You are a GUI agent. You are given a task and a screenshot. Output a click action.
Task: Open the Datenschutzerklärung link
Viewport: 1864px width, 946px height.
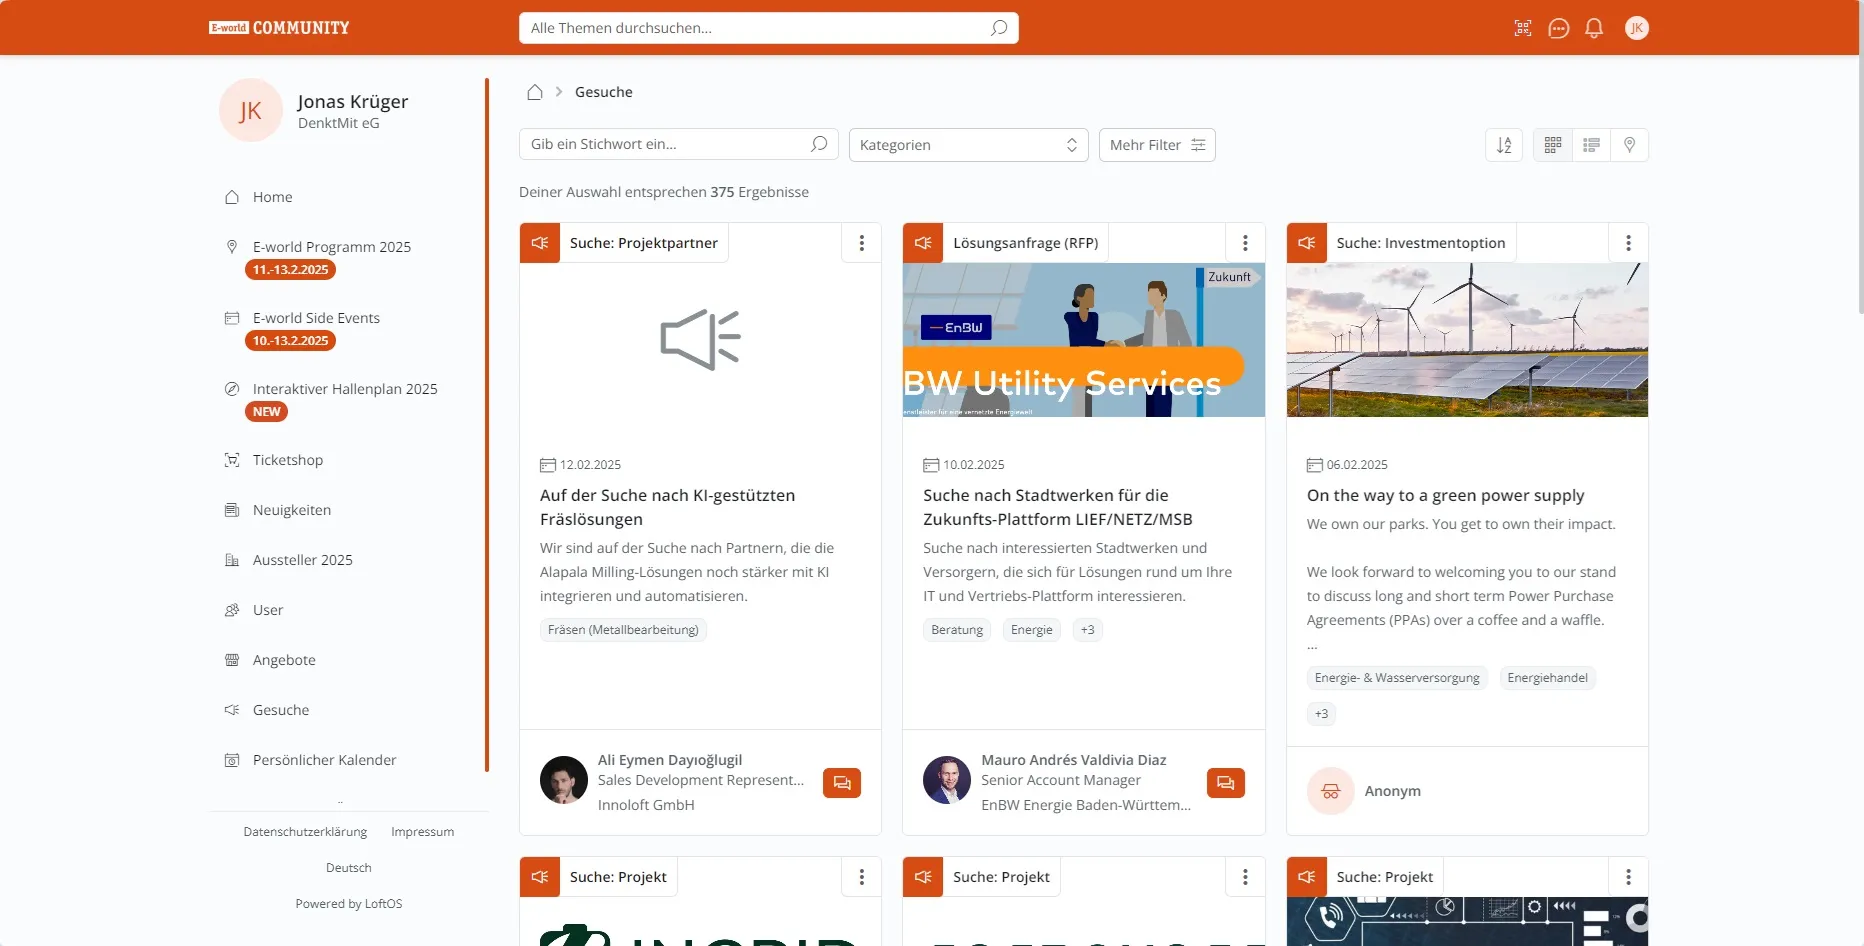[x=305, y=832]
